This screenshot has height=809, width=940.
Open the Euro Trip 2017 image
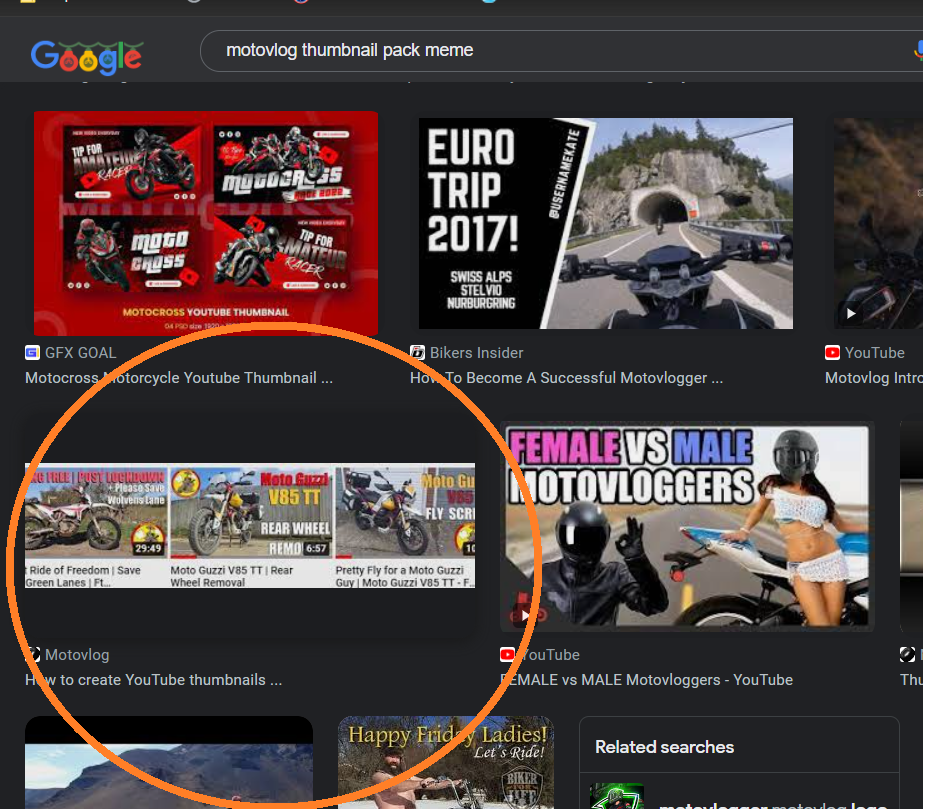605,223
